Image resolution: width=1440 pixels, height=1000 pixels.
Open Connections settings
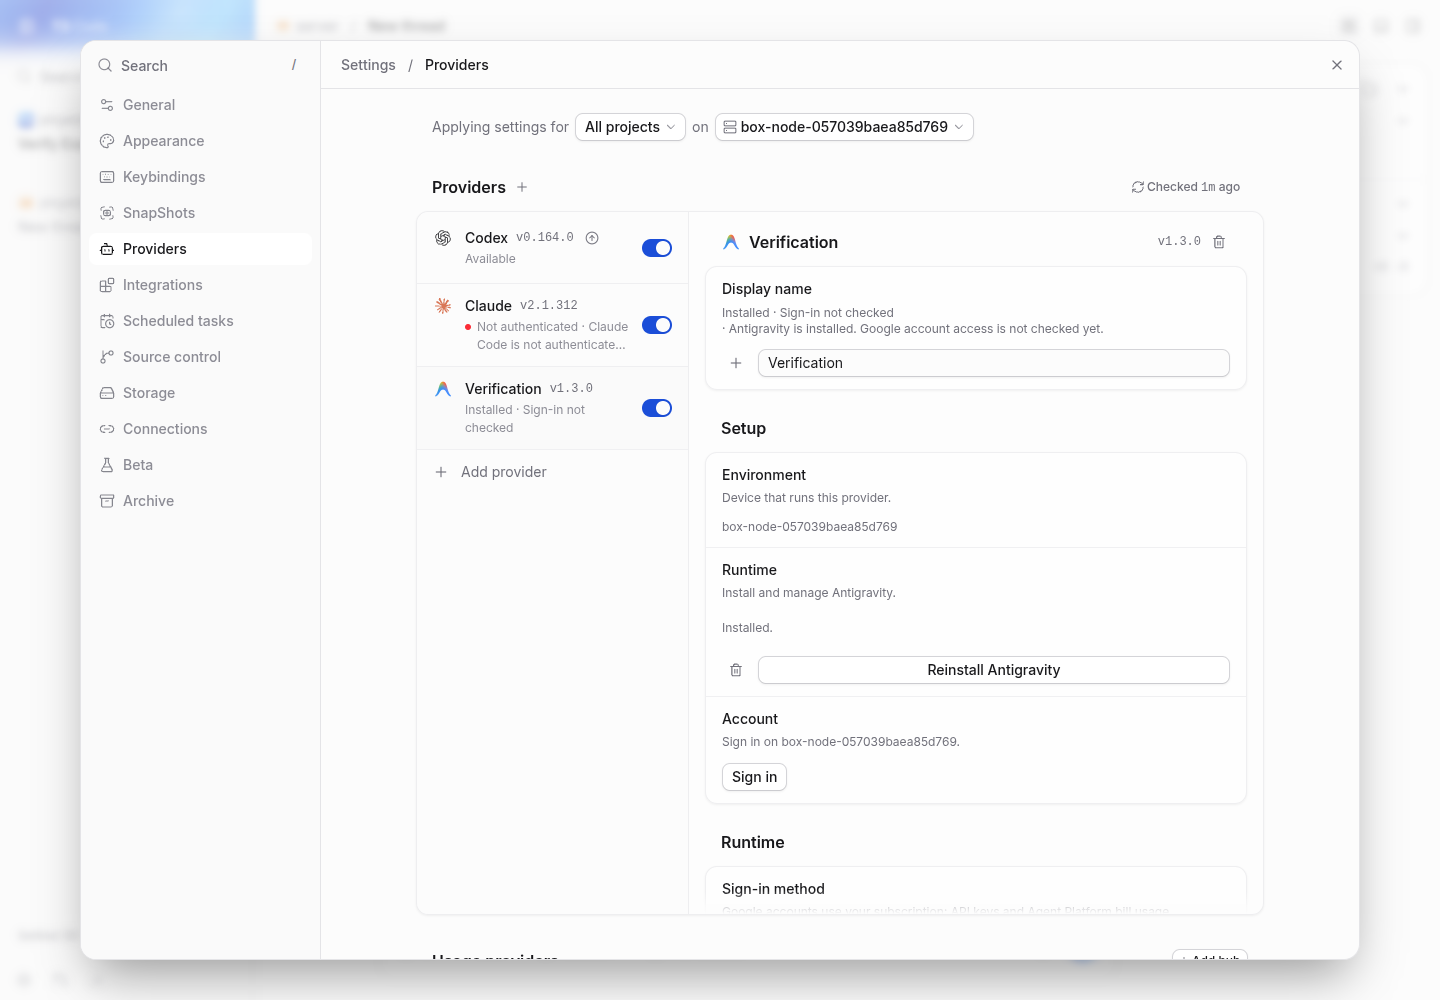(x=200, y=429)
